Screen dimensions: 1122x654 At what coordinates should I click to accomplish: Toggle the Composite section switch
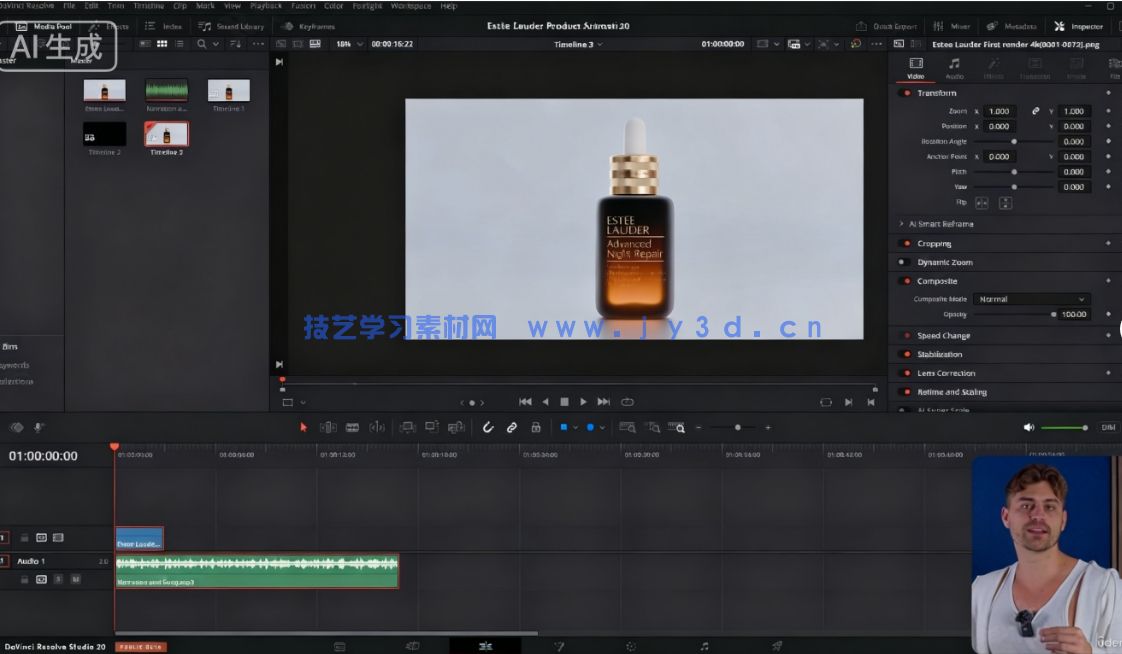pos(904,281)
